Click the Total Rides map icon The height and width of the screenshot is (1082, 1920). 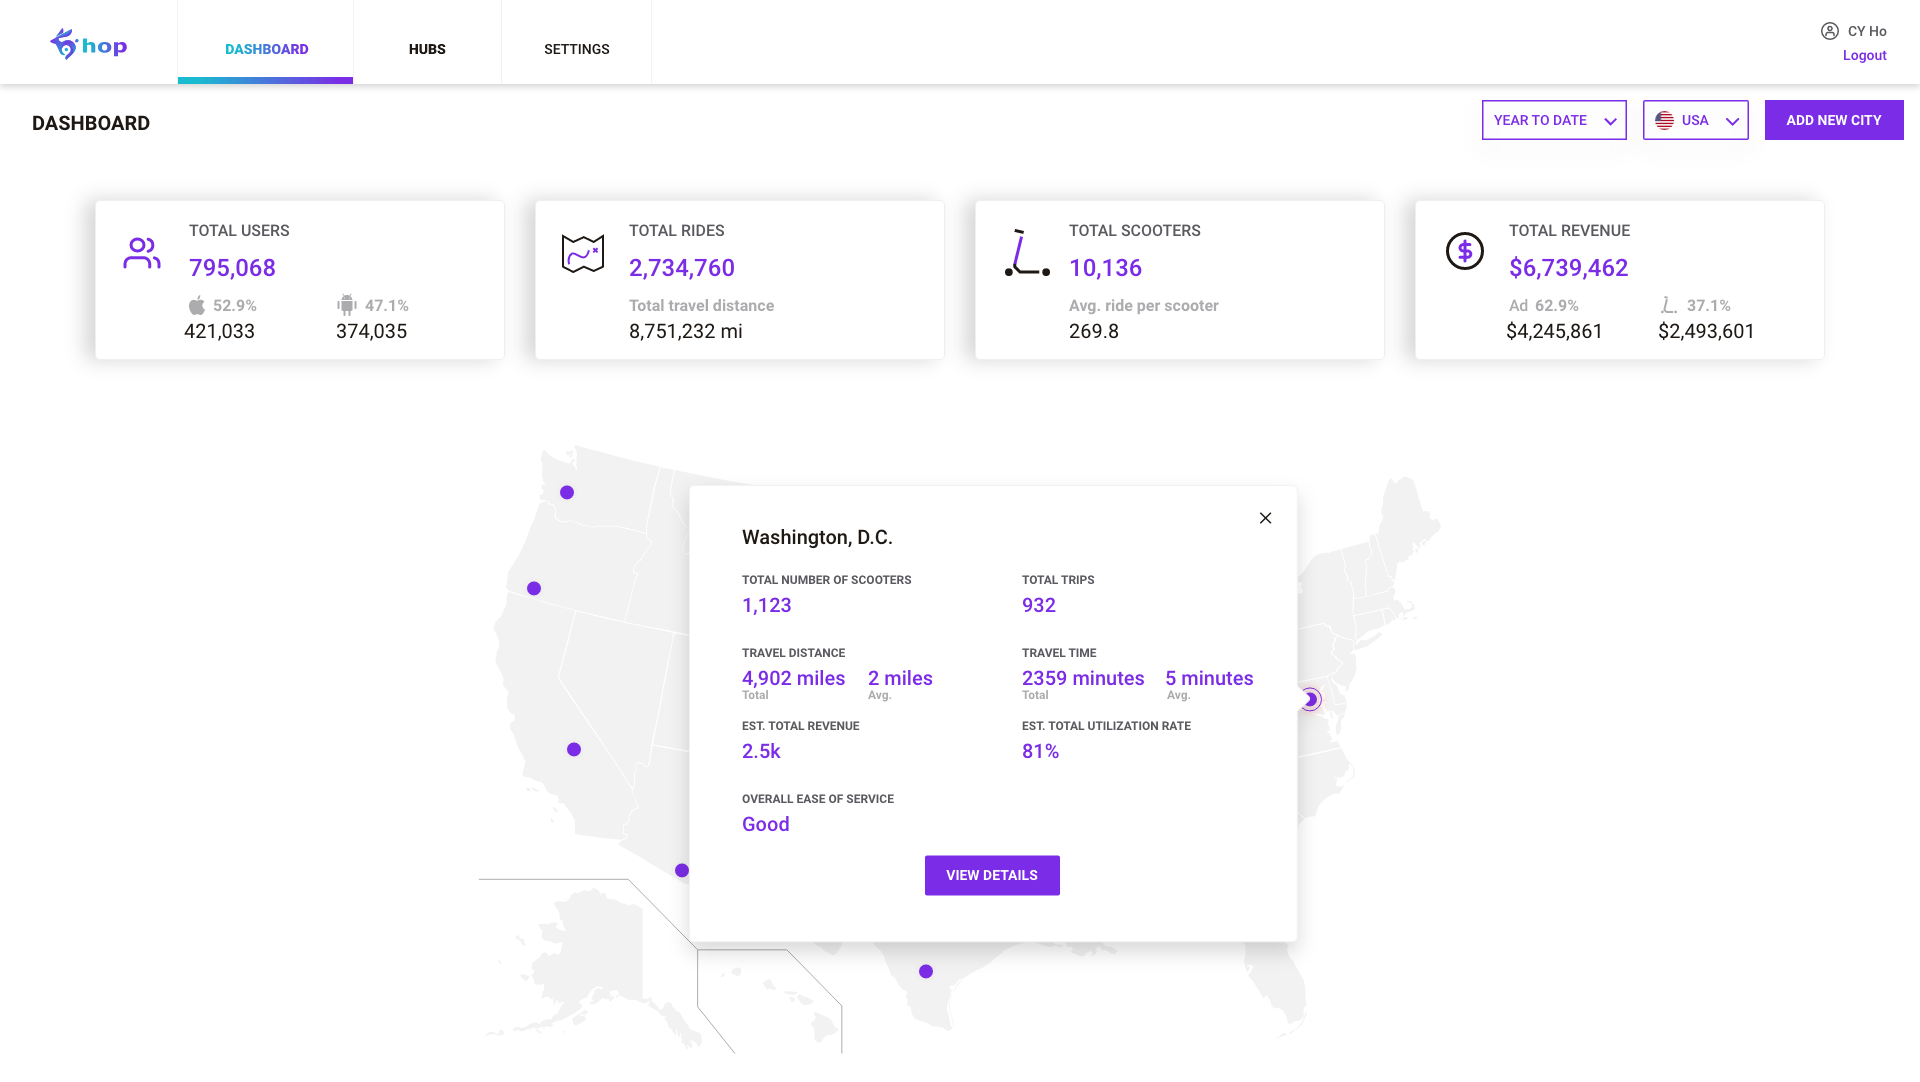[x=583, y=253]
